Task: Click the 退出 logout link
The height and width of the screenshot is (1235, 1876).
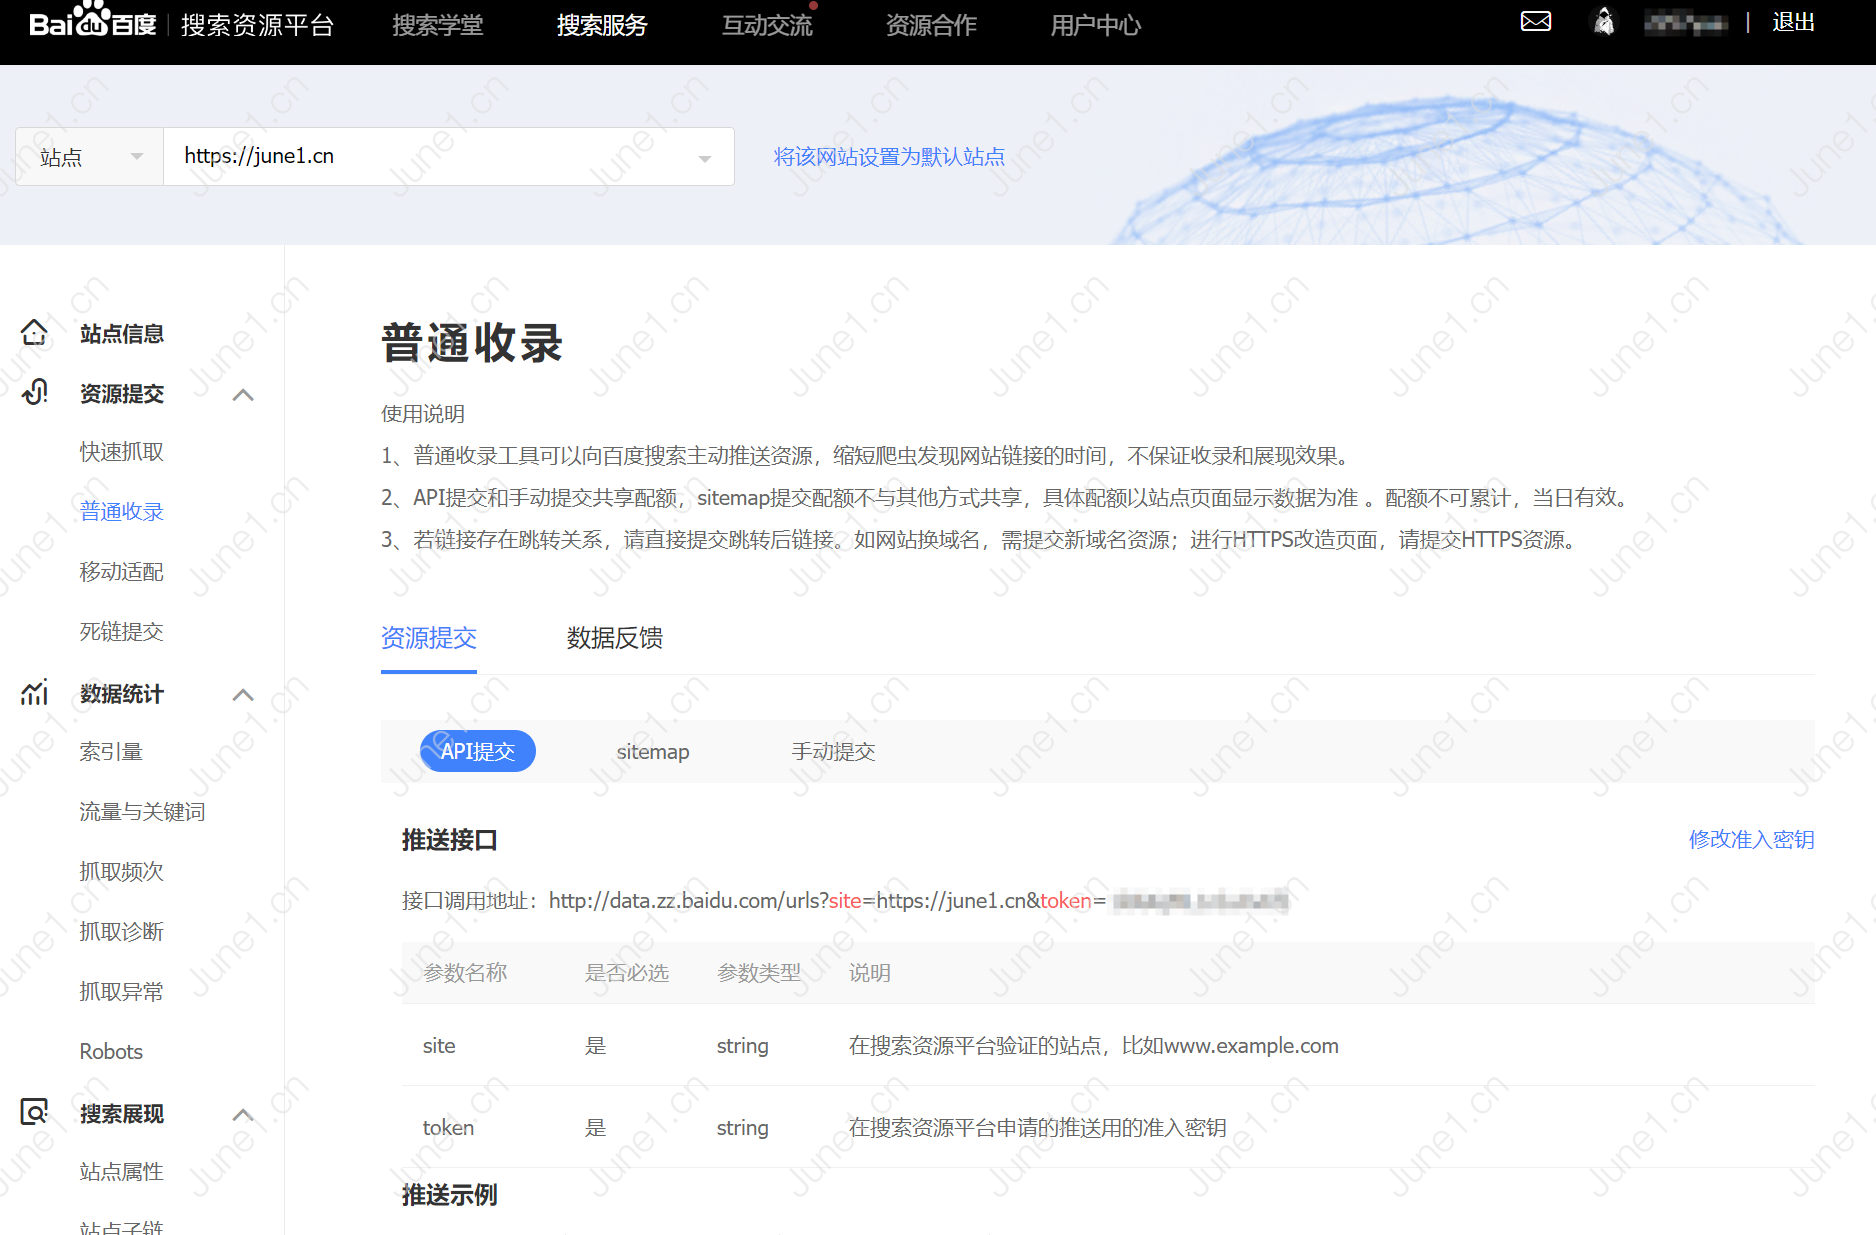Action: [1793, 23]
